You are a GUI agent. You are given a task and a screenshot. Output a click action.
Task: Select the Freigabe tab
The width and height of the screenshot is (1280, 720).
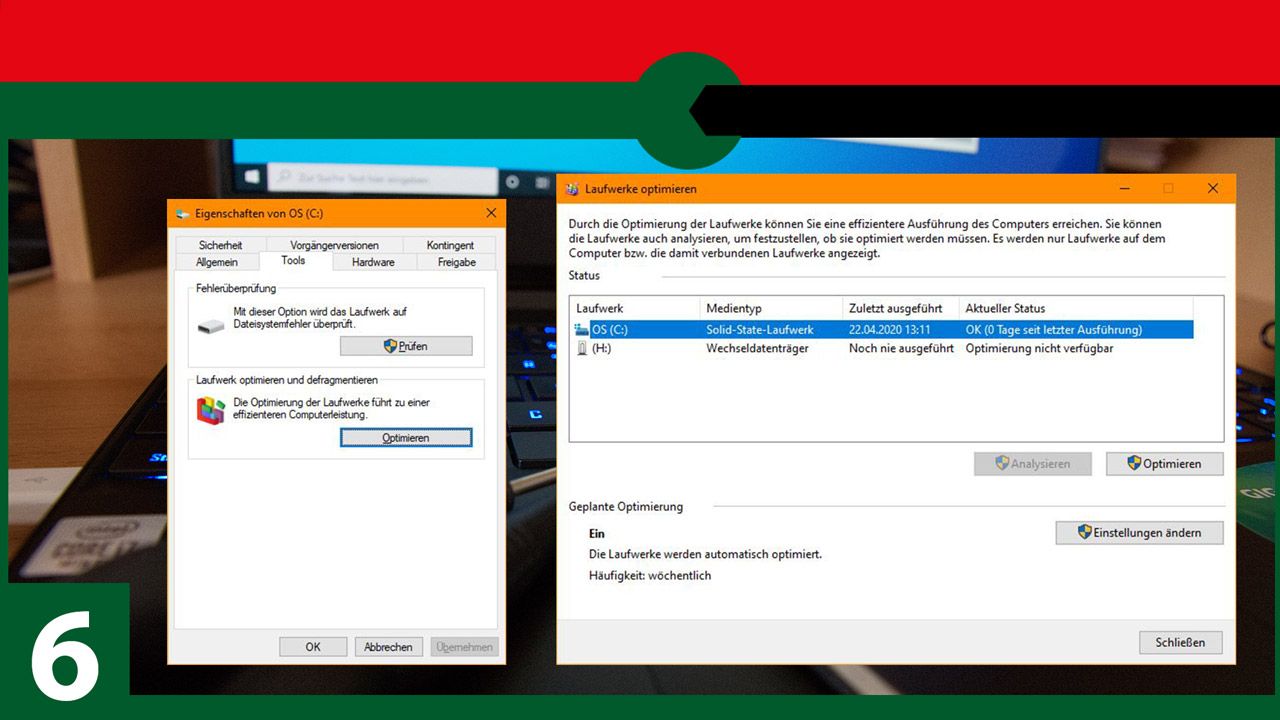click(x=456, y=261)
